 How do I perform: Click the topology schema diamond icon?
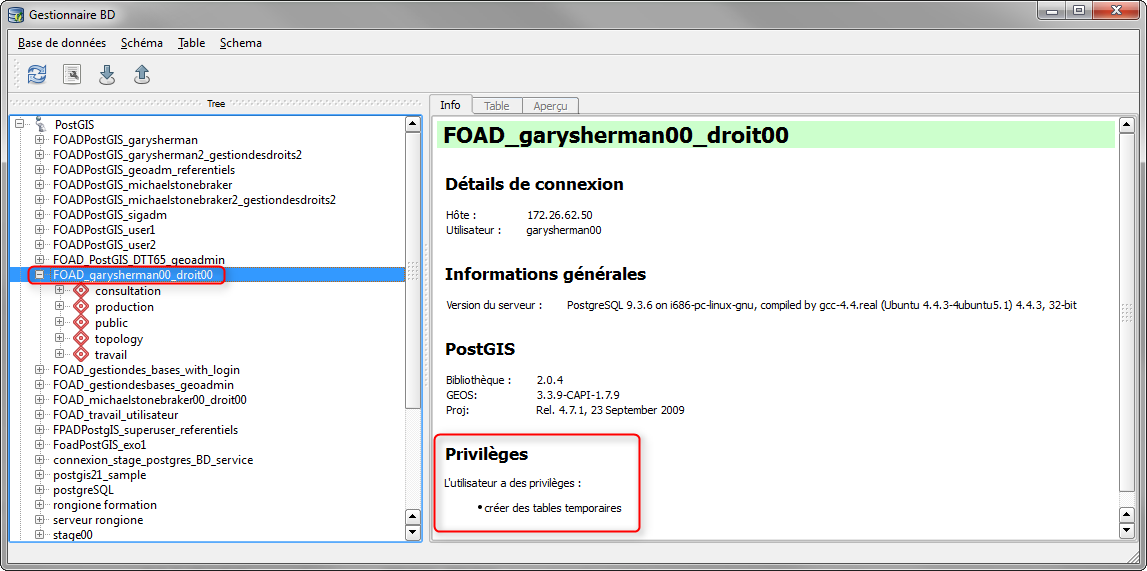click(x=81, y=339)
